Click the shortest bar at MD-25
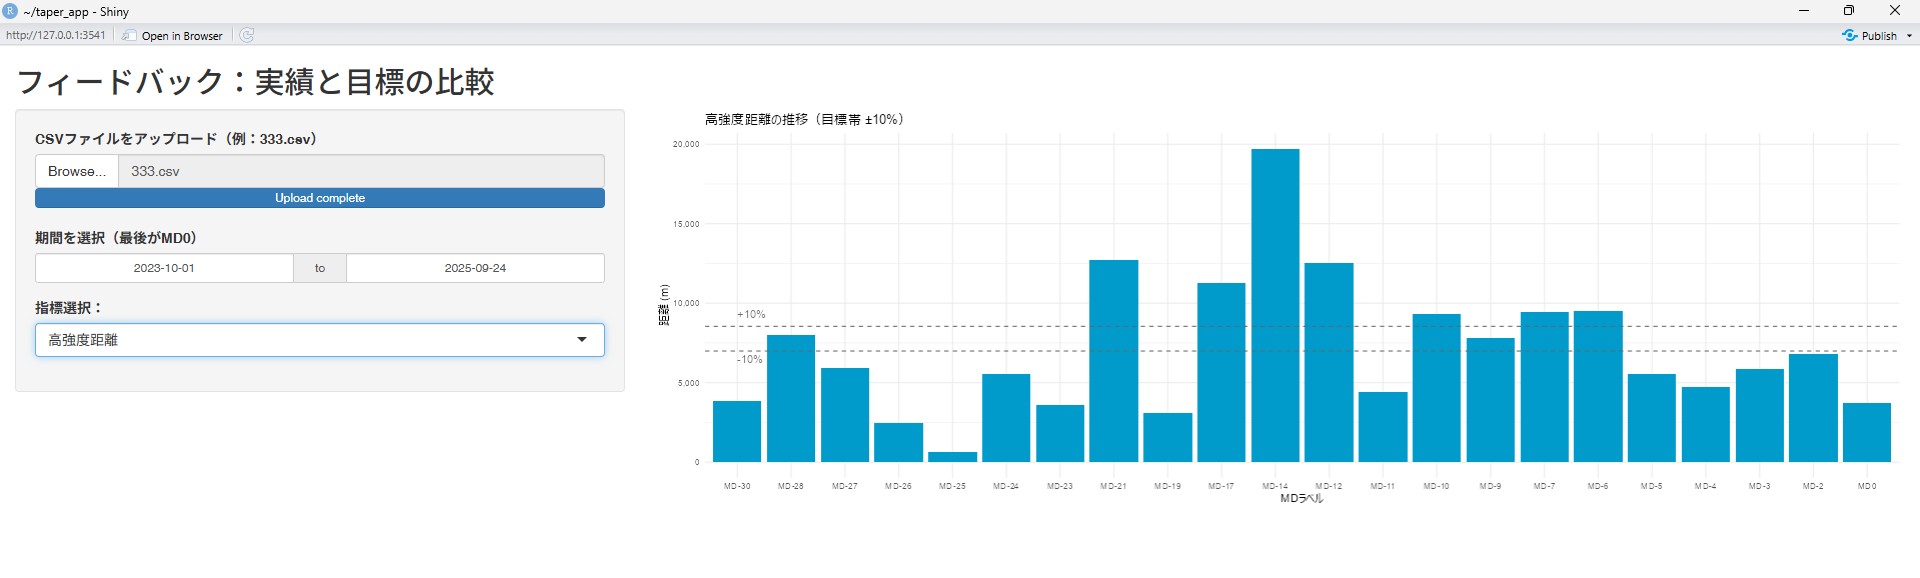The image size is (1920, 578). click(952, 457)
